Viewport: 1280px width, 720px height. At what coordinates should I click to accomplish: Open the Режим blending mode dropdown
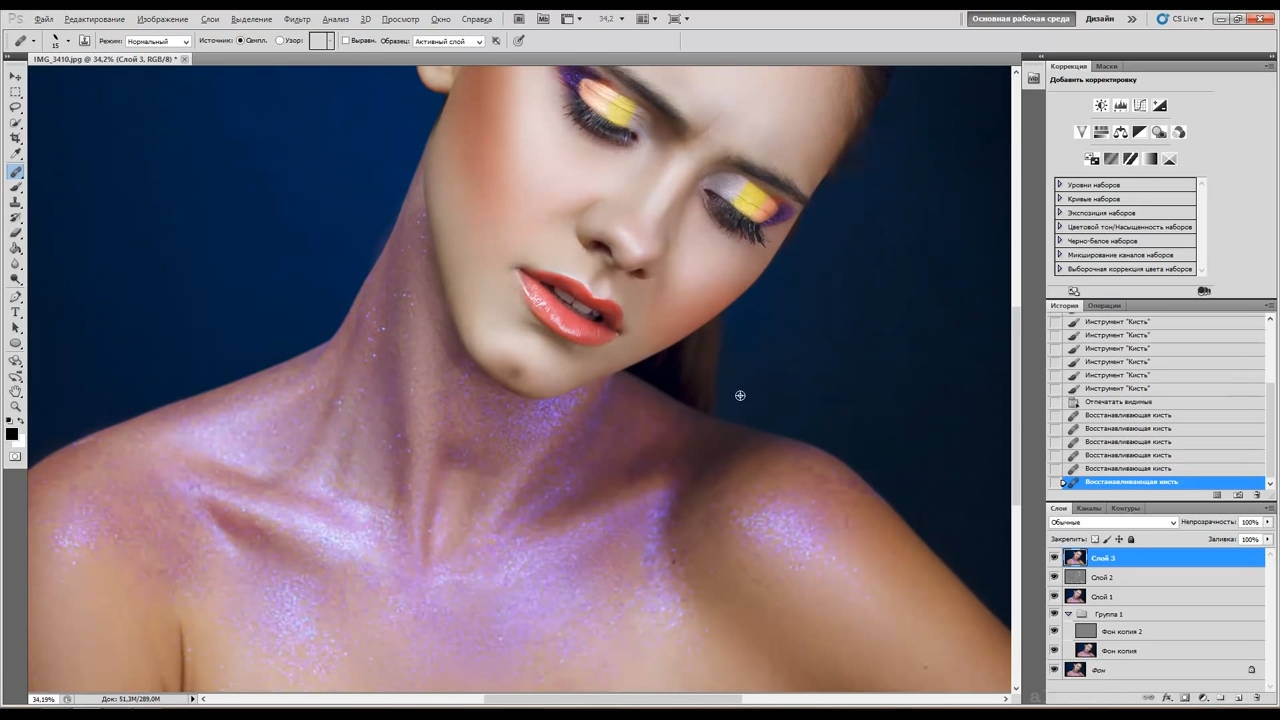[158, 41]
